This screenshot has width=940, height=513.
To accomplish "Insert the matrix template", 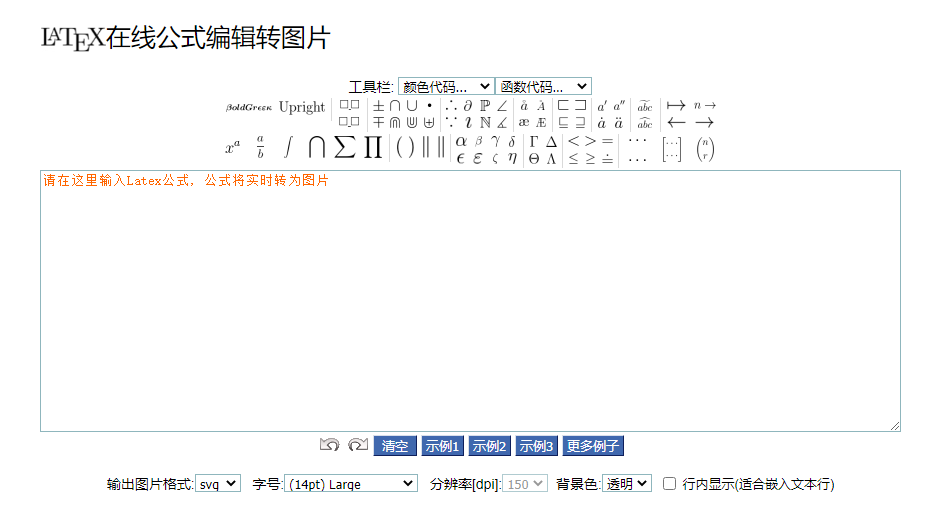I will pos(671,149).
